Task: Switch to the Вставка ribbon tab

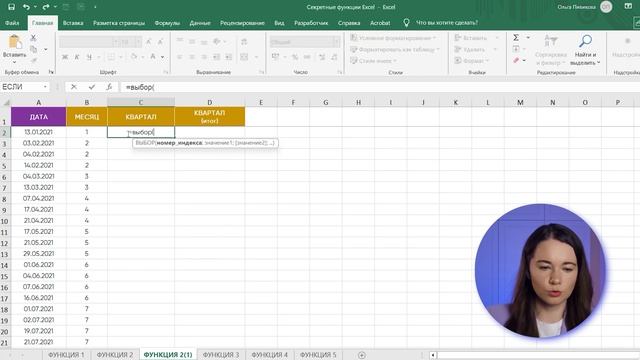Action: click(x=73, y=23)
